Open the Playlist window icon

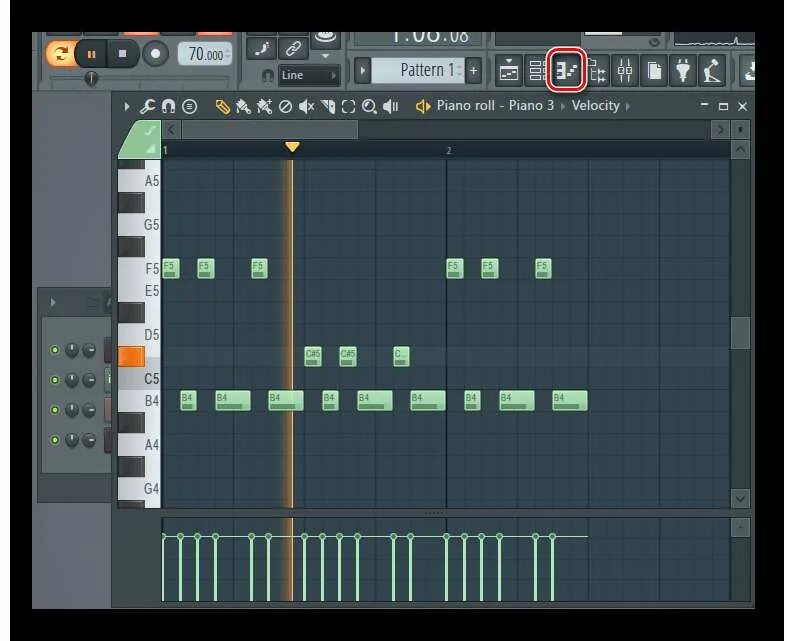pyautogui.click(x=508, y=71)
